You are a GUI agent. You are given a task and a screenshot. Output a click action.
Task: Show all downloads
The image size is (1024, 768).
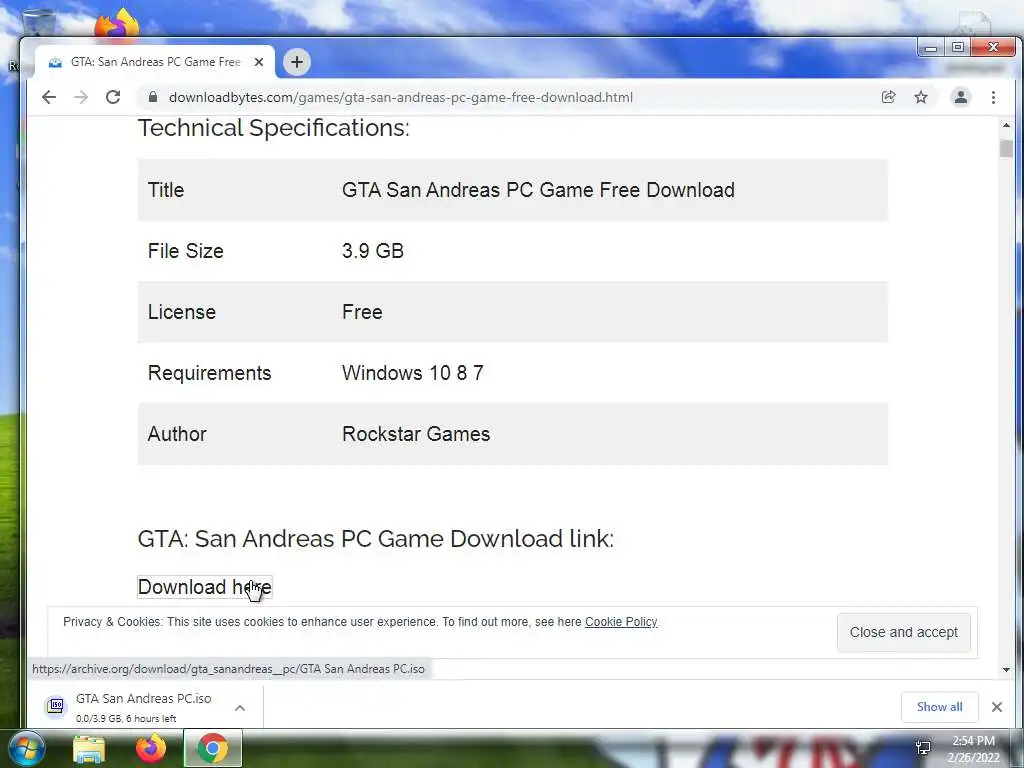pos(939,707)
